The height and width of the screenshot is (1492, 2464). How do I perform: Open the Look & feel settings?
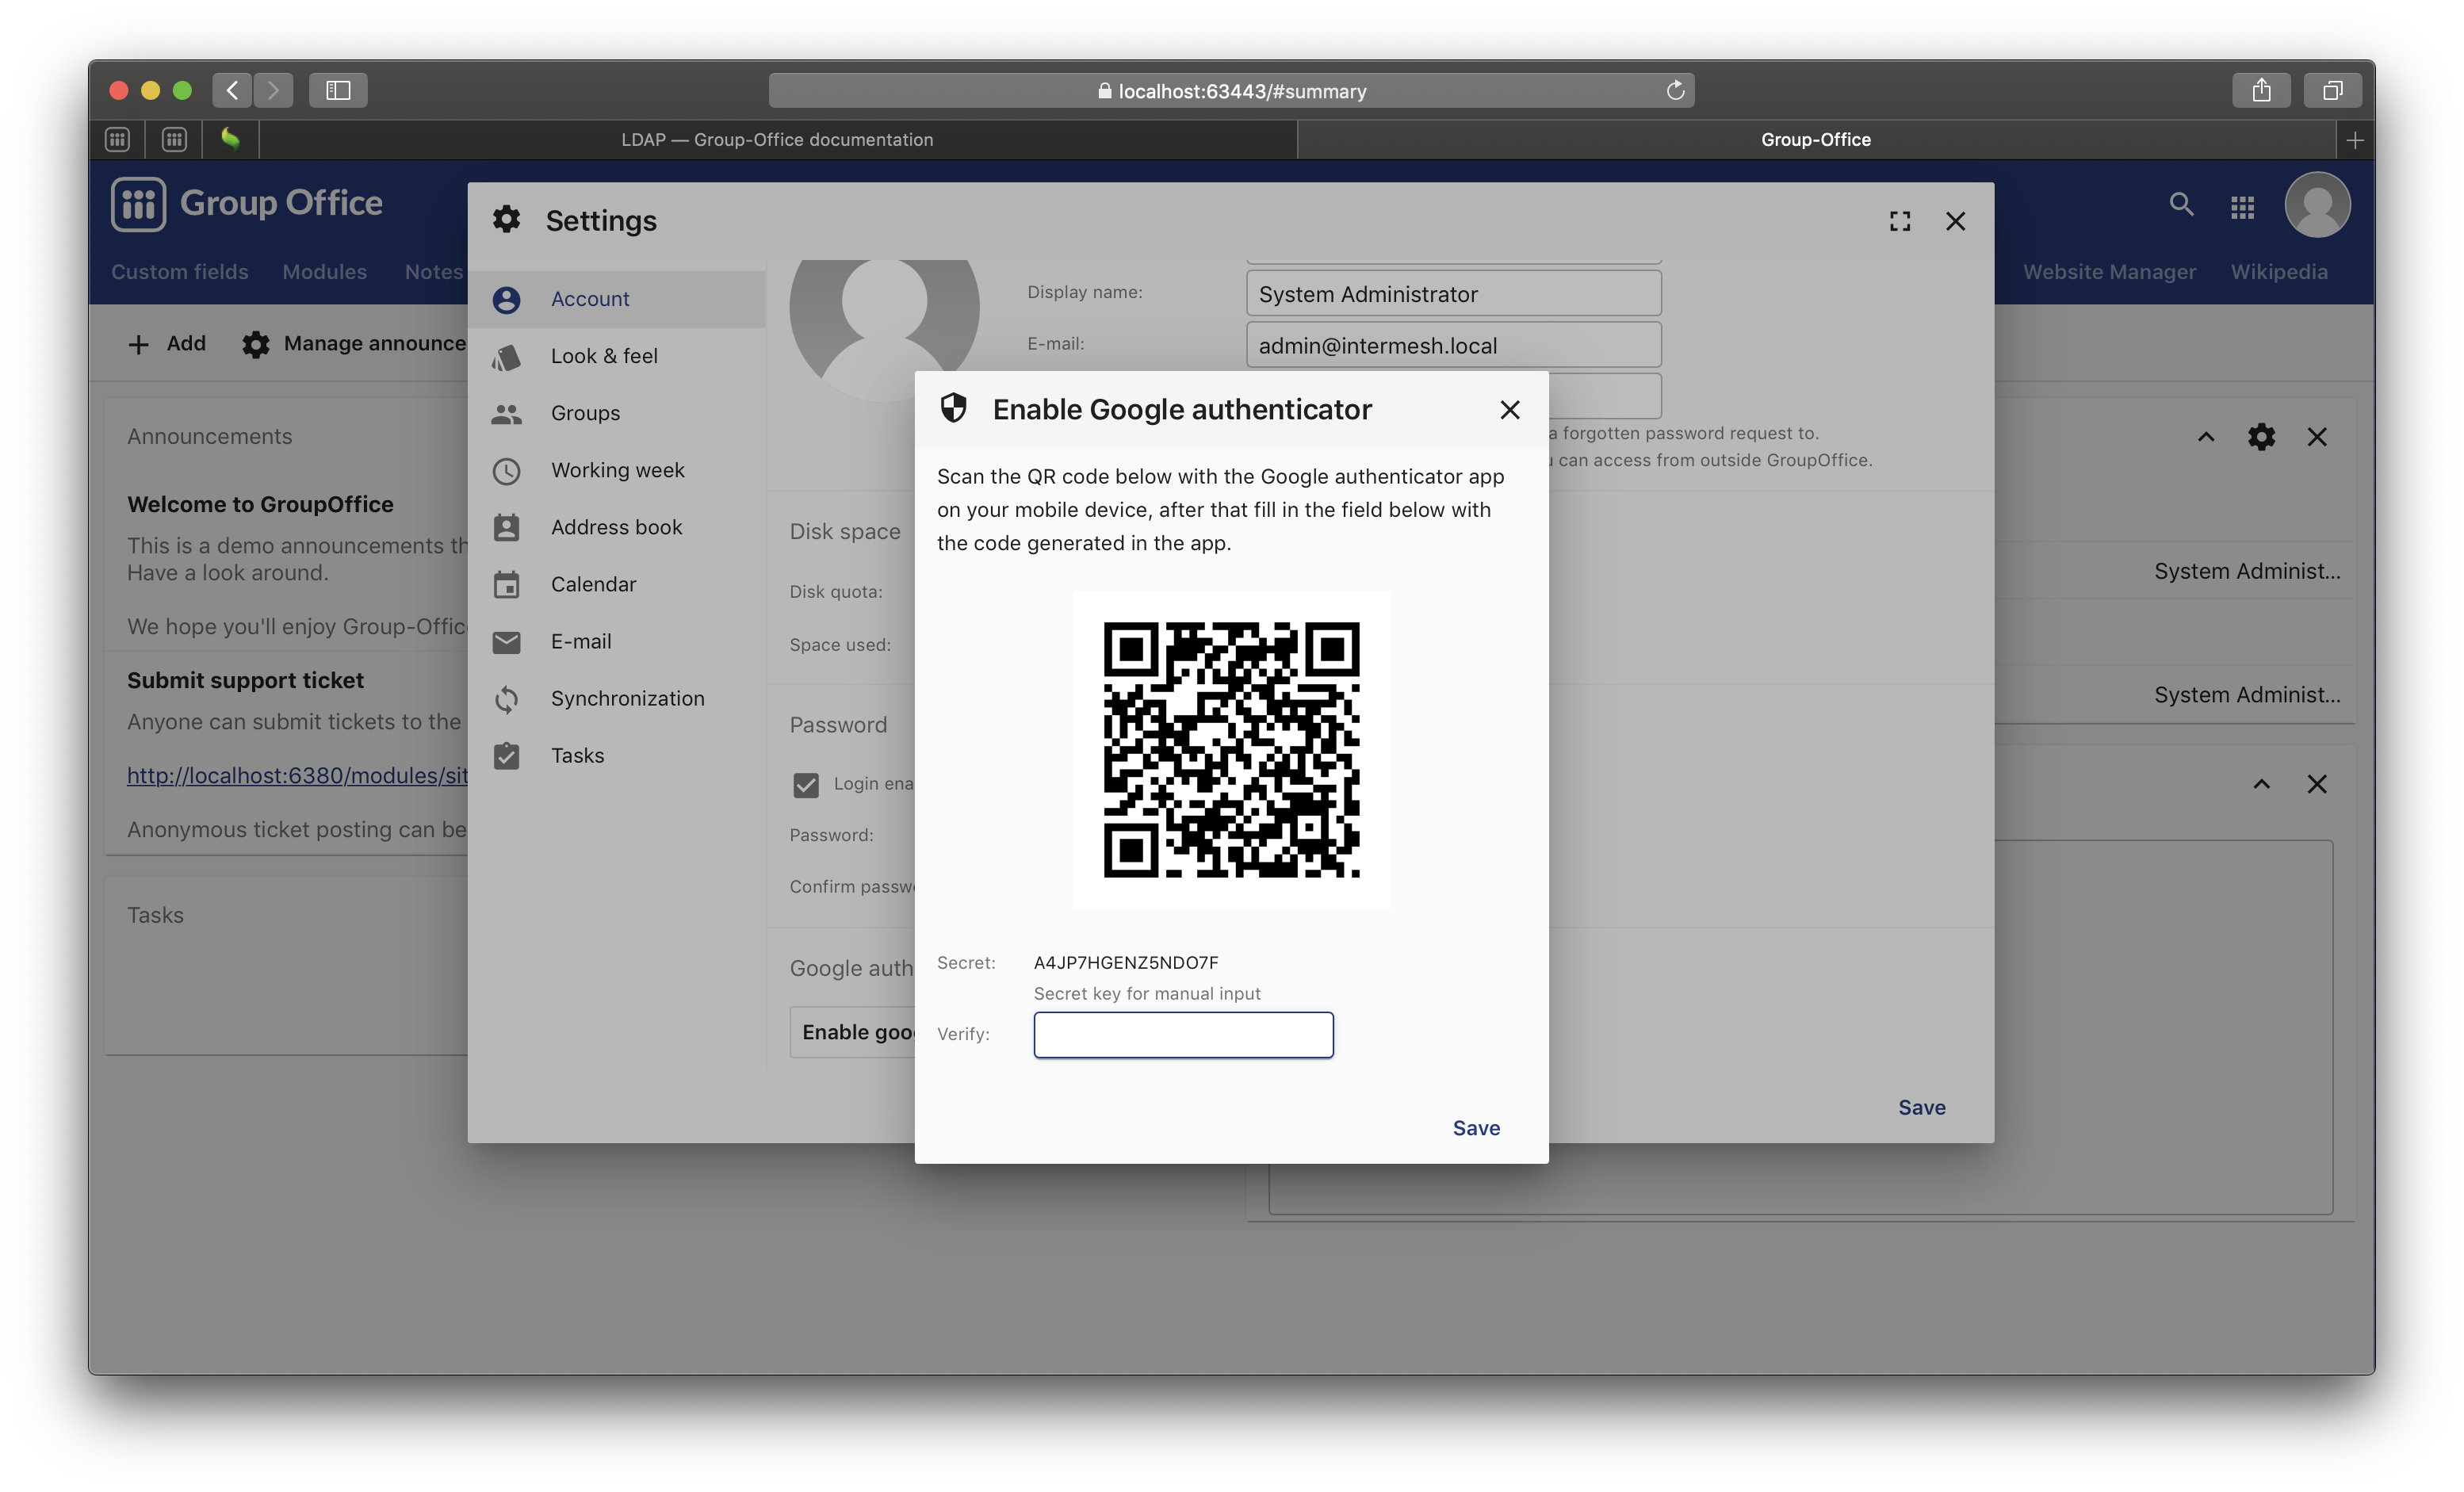coord(616,355)
